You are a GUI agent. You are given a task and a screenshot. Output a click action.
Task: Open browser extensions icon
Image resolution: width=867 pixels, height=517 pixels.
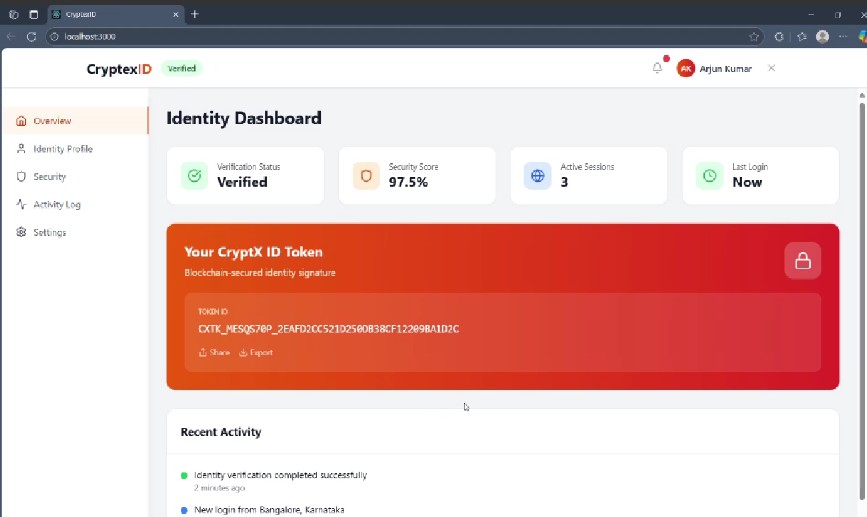(779, 36)
